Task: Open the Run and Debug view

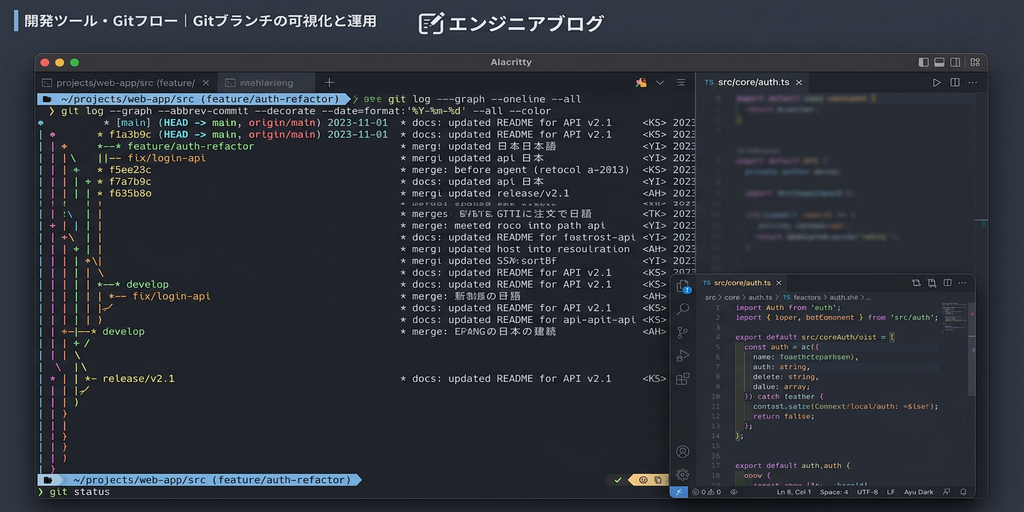Action: click(x=682, y=356)
